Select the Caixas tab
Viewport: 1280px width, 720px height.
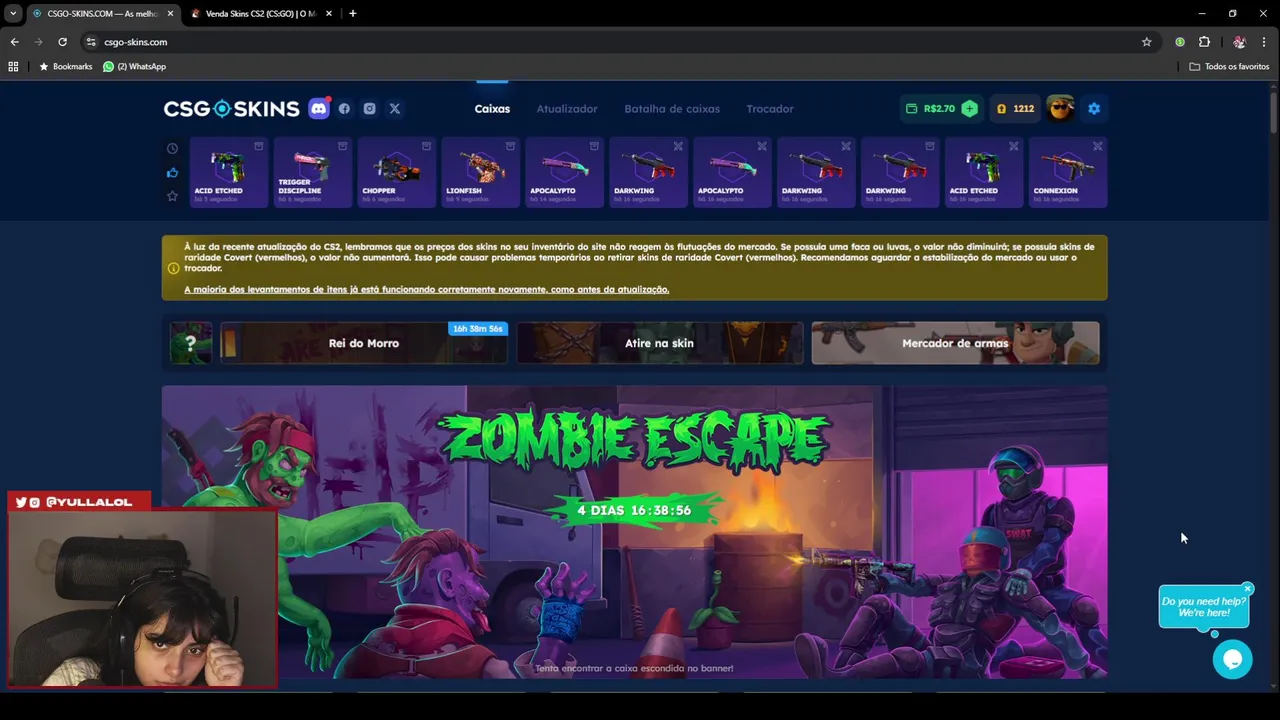pyautogui.click(x=492, y=108)
